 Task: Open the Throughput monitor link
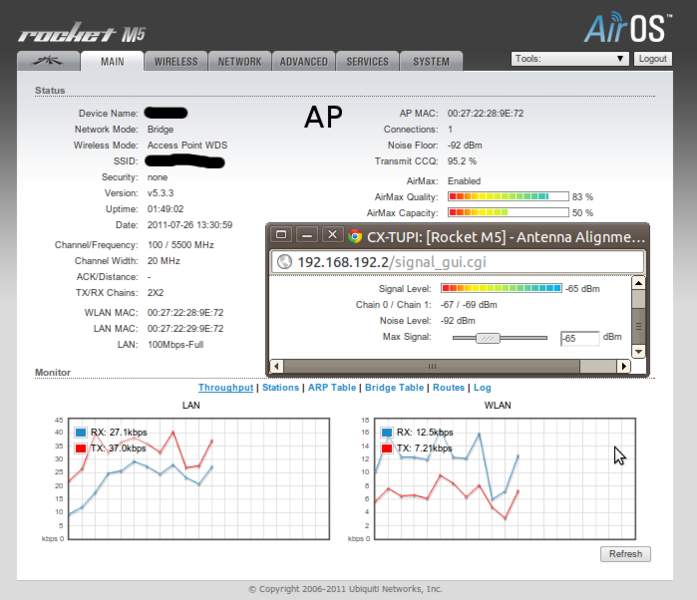click(x=226, y=388)
